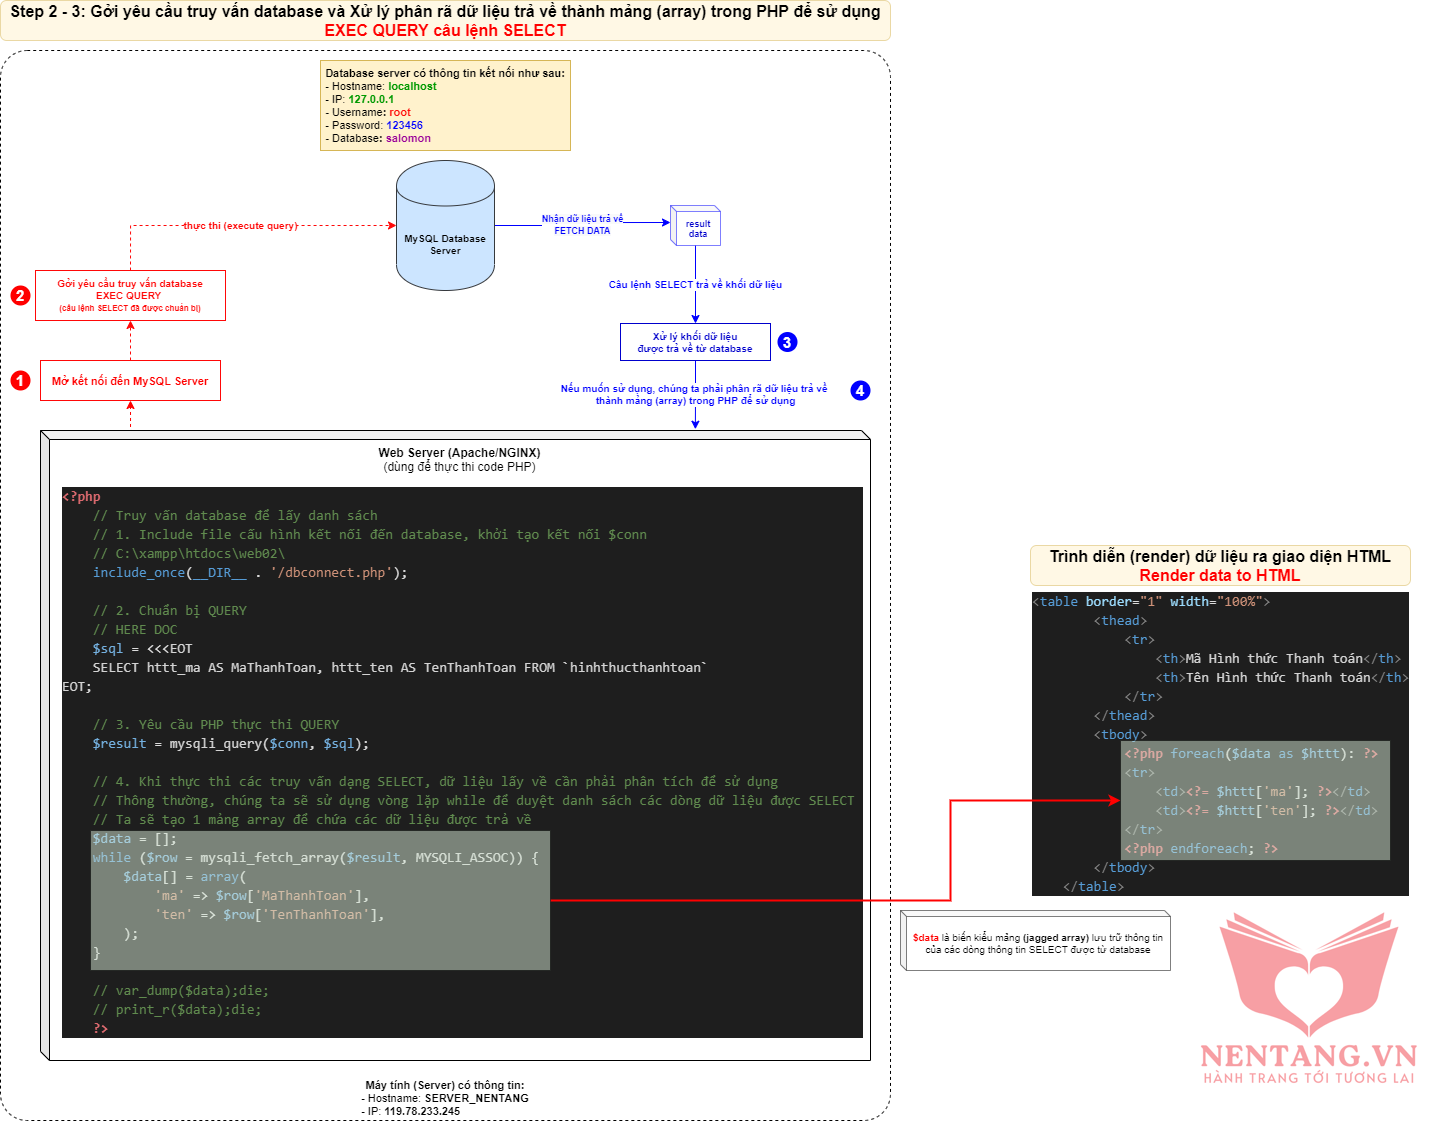Select the result data cube icon
Image resolution: width=1431 pixels, height=1121 pixels.
coord(696,228)
